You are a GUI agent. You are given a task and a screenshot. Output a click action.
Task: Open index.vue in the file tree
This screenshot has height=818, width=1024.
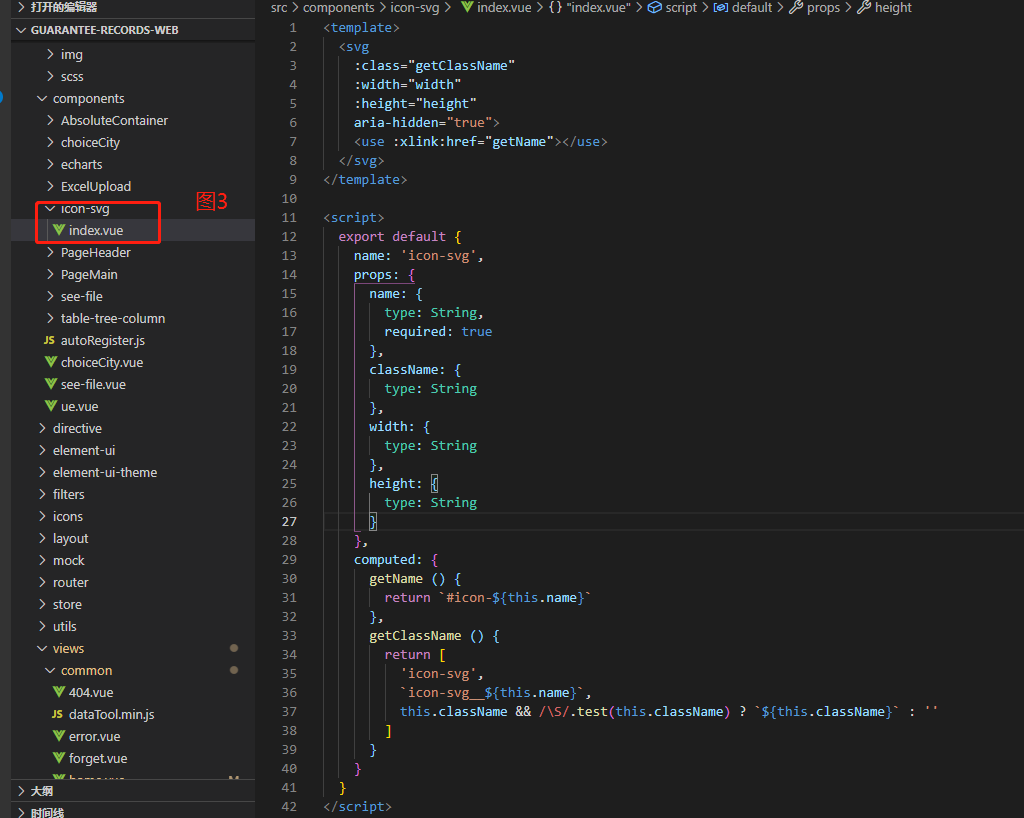(96, 230)
